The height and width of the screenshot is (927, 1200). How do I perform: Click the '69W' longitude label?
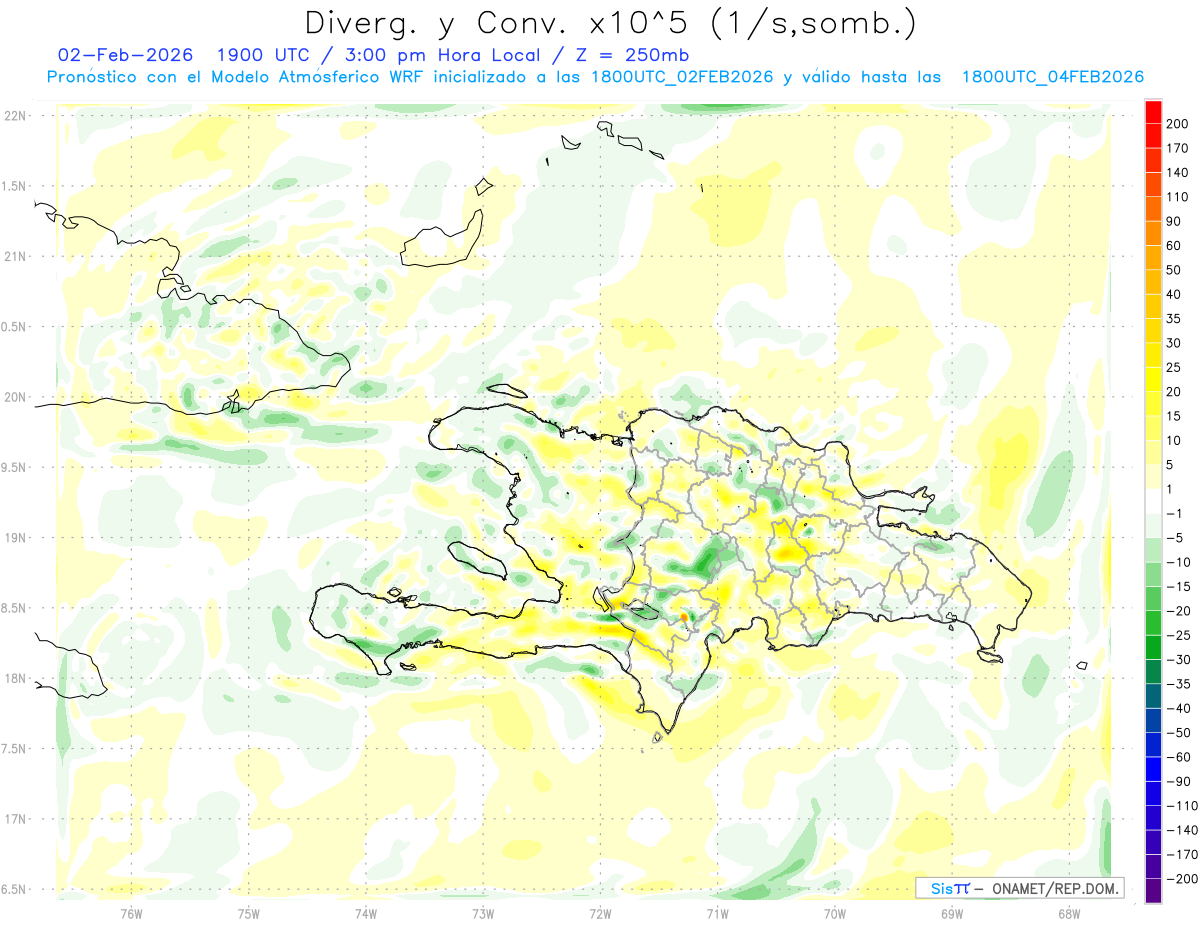point(952,914)
